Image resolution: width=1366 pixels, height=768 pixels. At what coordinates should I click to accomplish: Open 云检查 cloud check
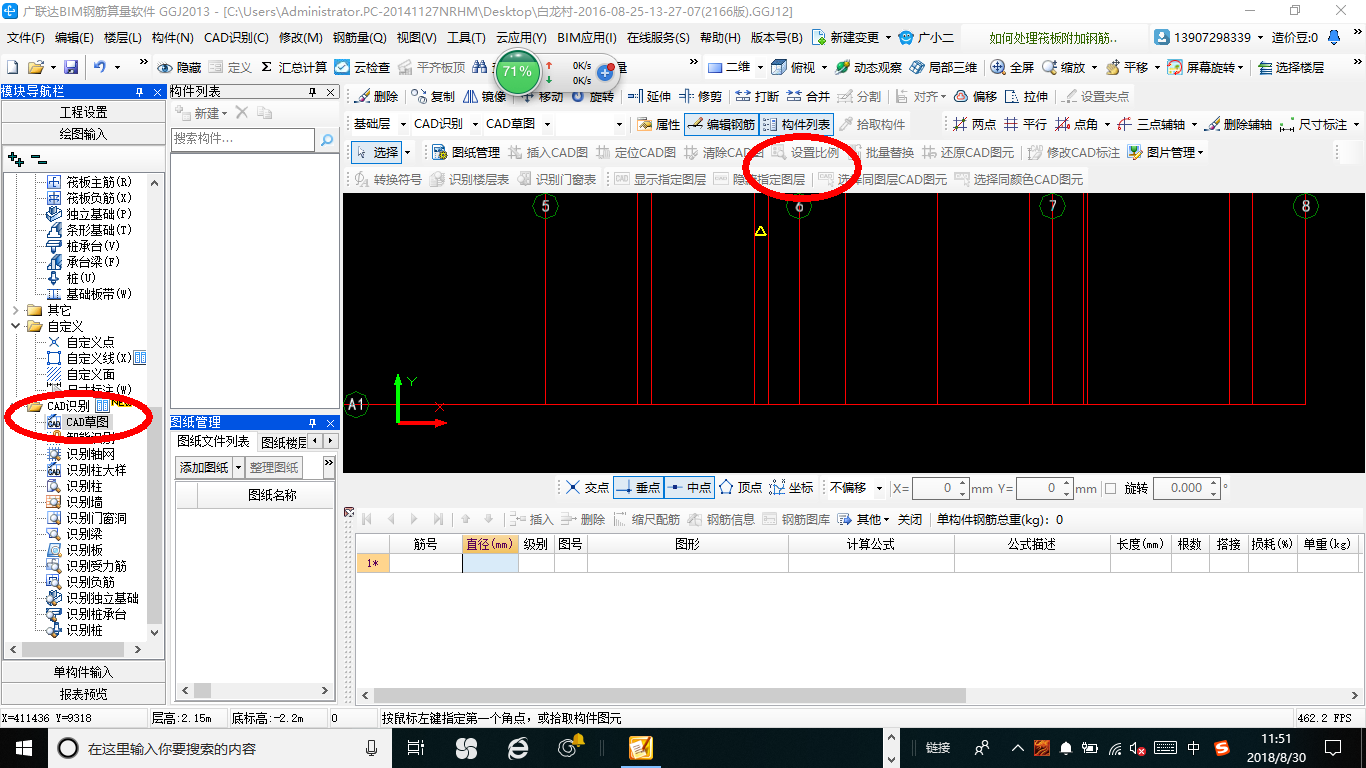(362, 67)
